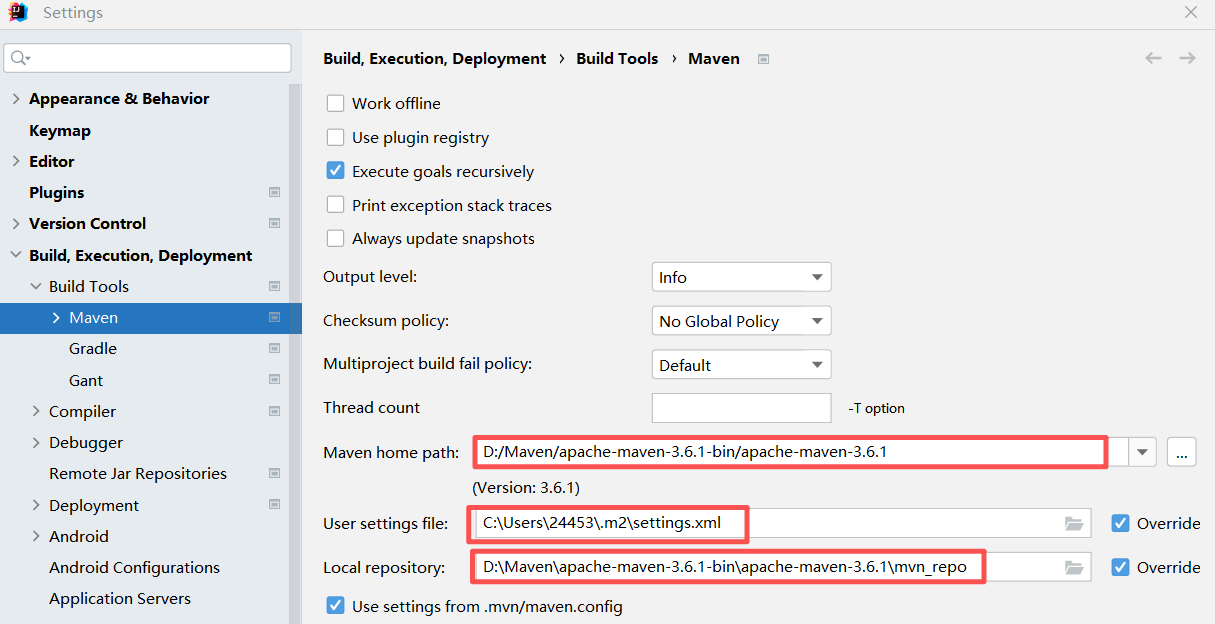Screen dimensions: 1215x624
Task: Select Plugins in the settings tree
Action: point(57,192)
